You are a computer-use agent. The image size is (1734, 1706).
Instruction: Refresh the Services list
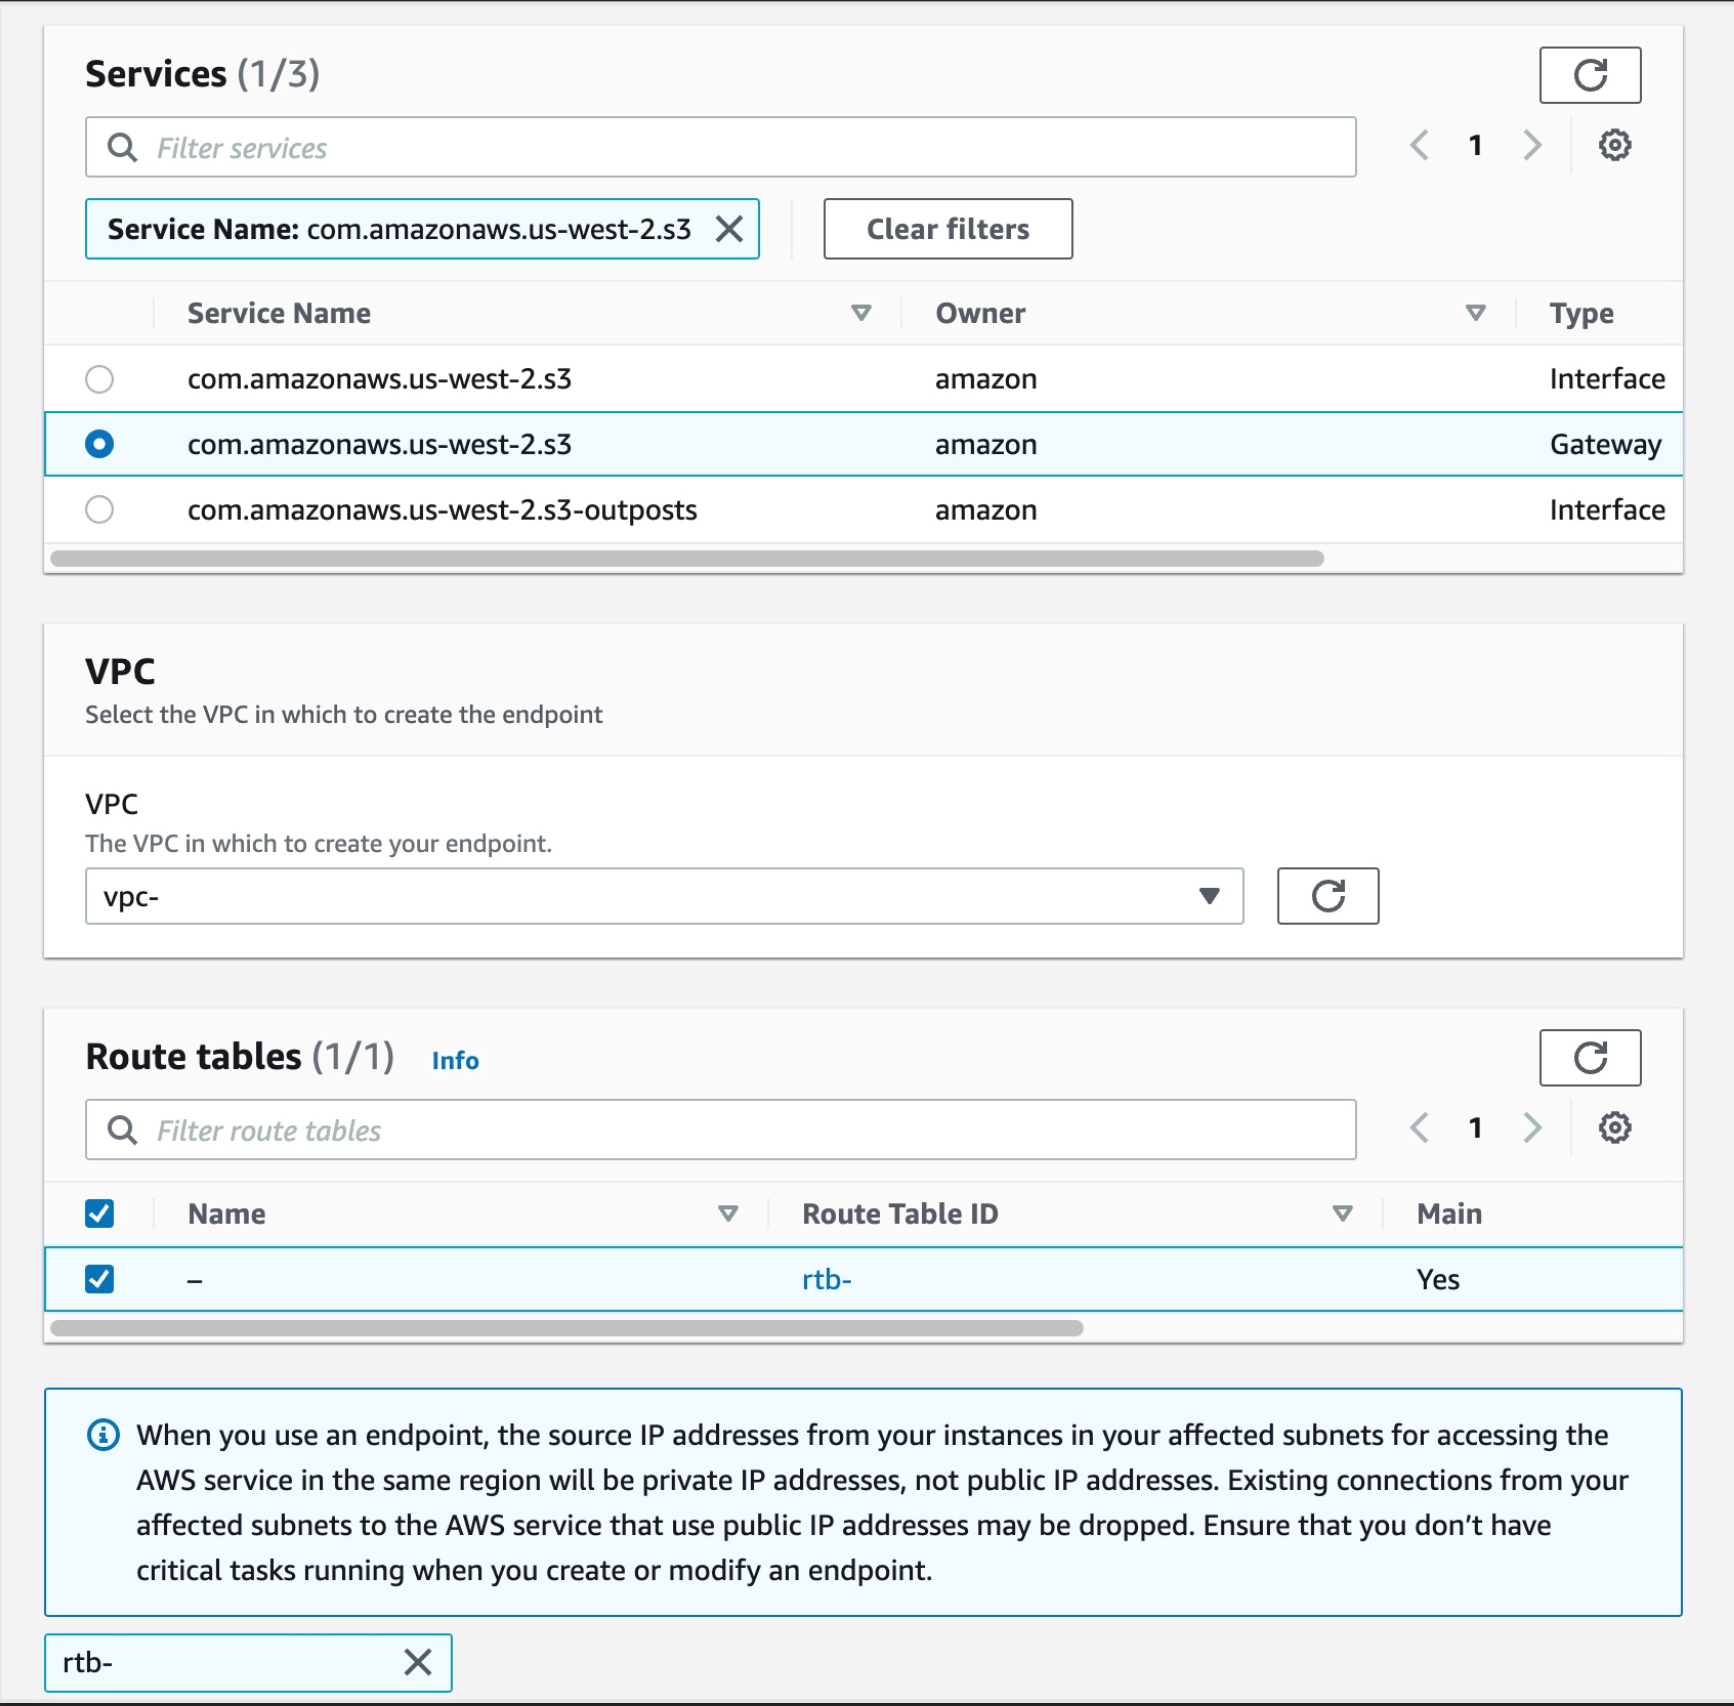coord(1590,74)
